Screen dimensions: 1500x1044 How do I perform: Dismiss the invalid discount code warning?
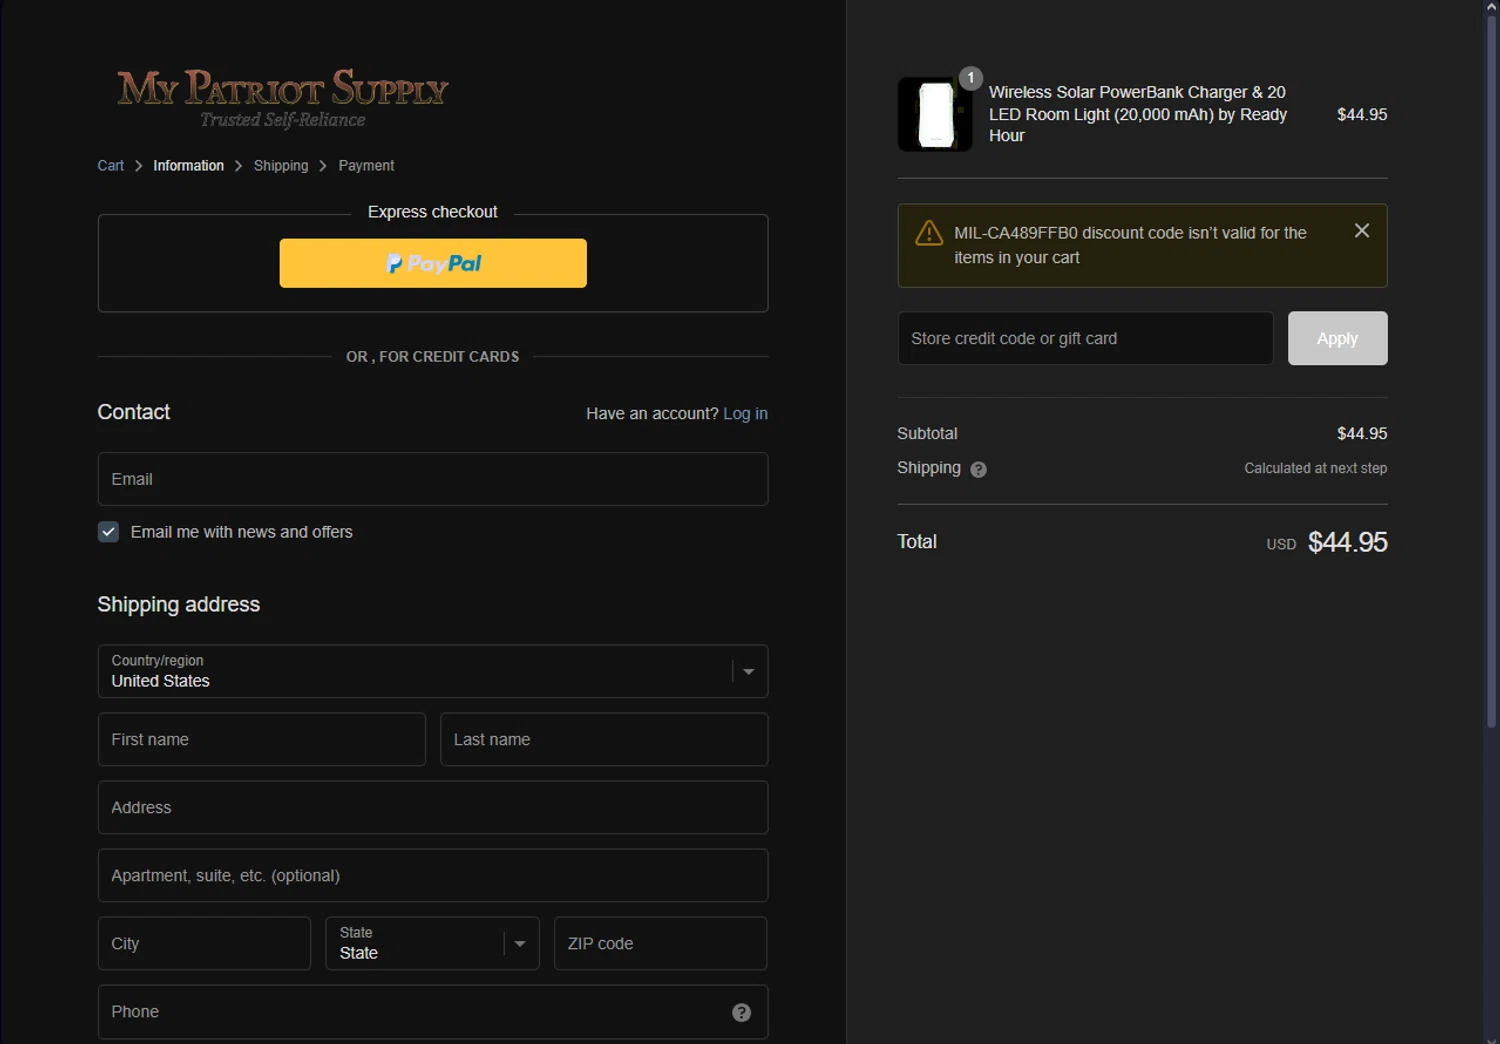1362,231
